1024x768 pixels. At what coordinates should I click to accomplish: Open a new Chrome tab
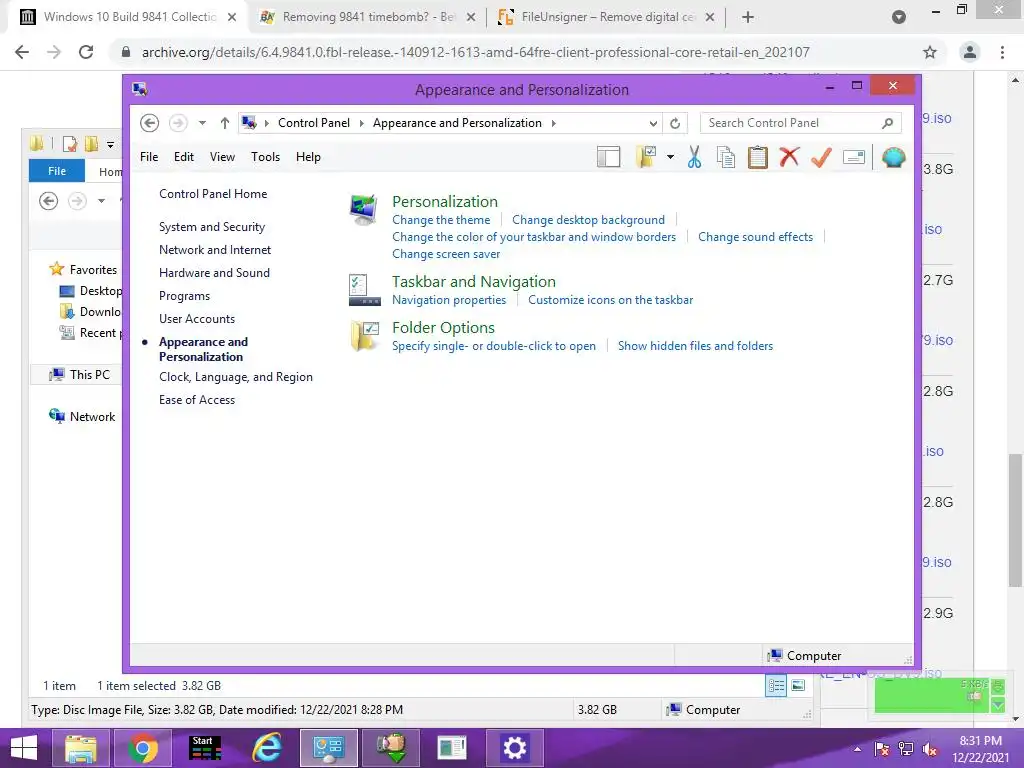(748, 17)
